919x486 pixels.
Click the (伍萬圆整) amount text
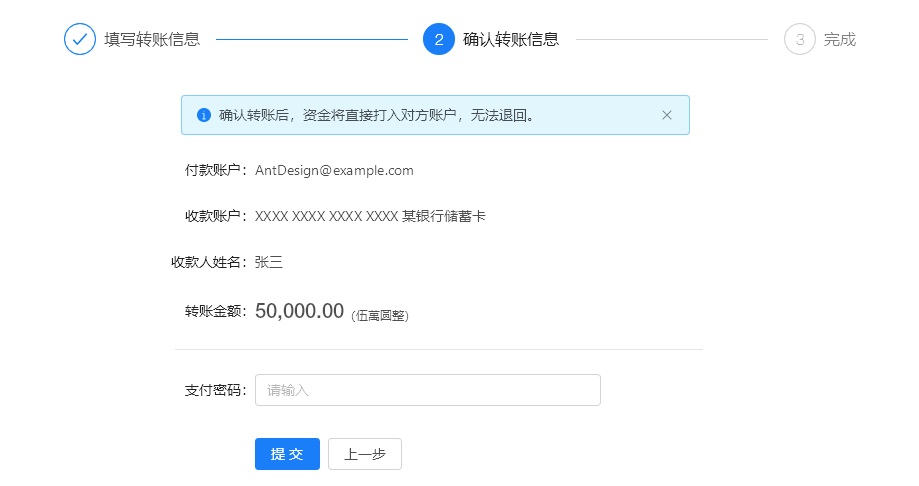380,316
